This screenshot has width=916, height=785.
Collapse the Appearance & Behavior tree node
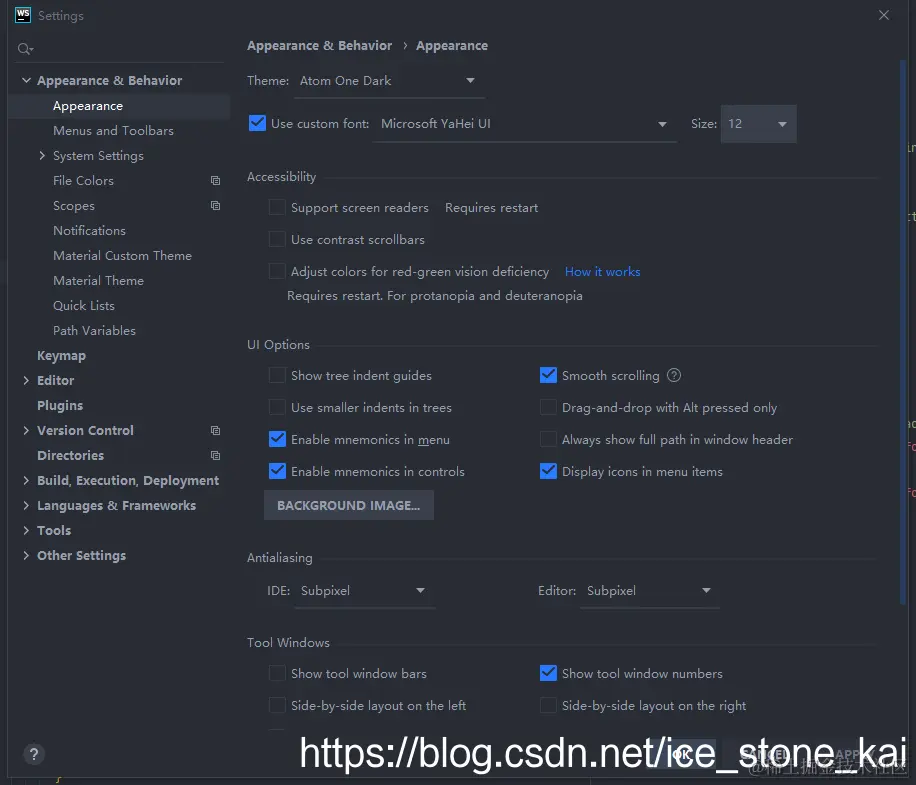(x=26, y=80)
